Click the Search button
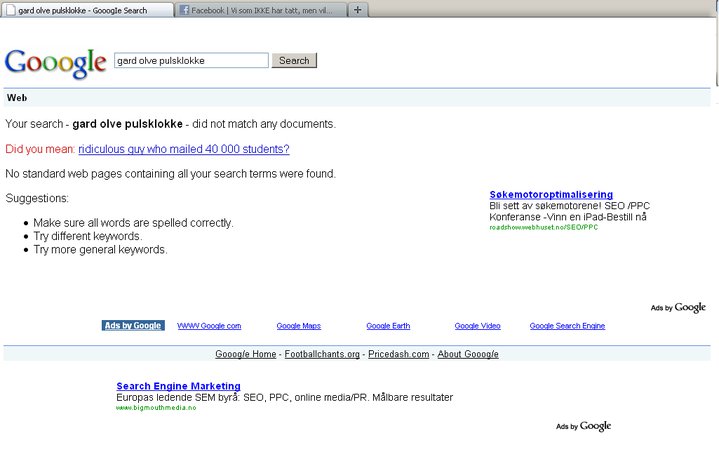This screenshot has width=719, height=452. tap(294, 61)
